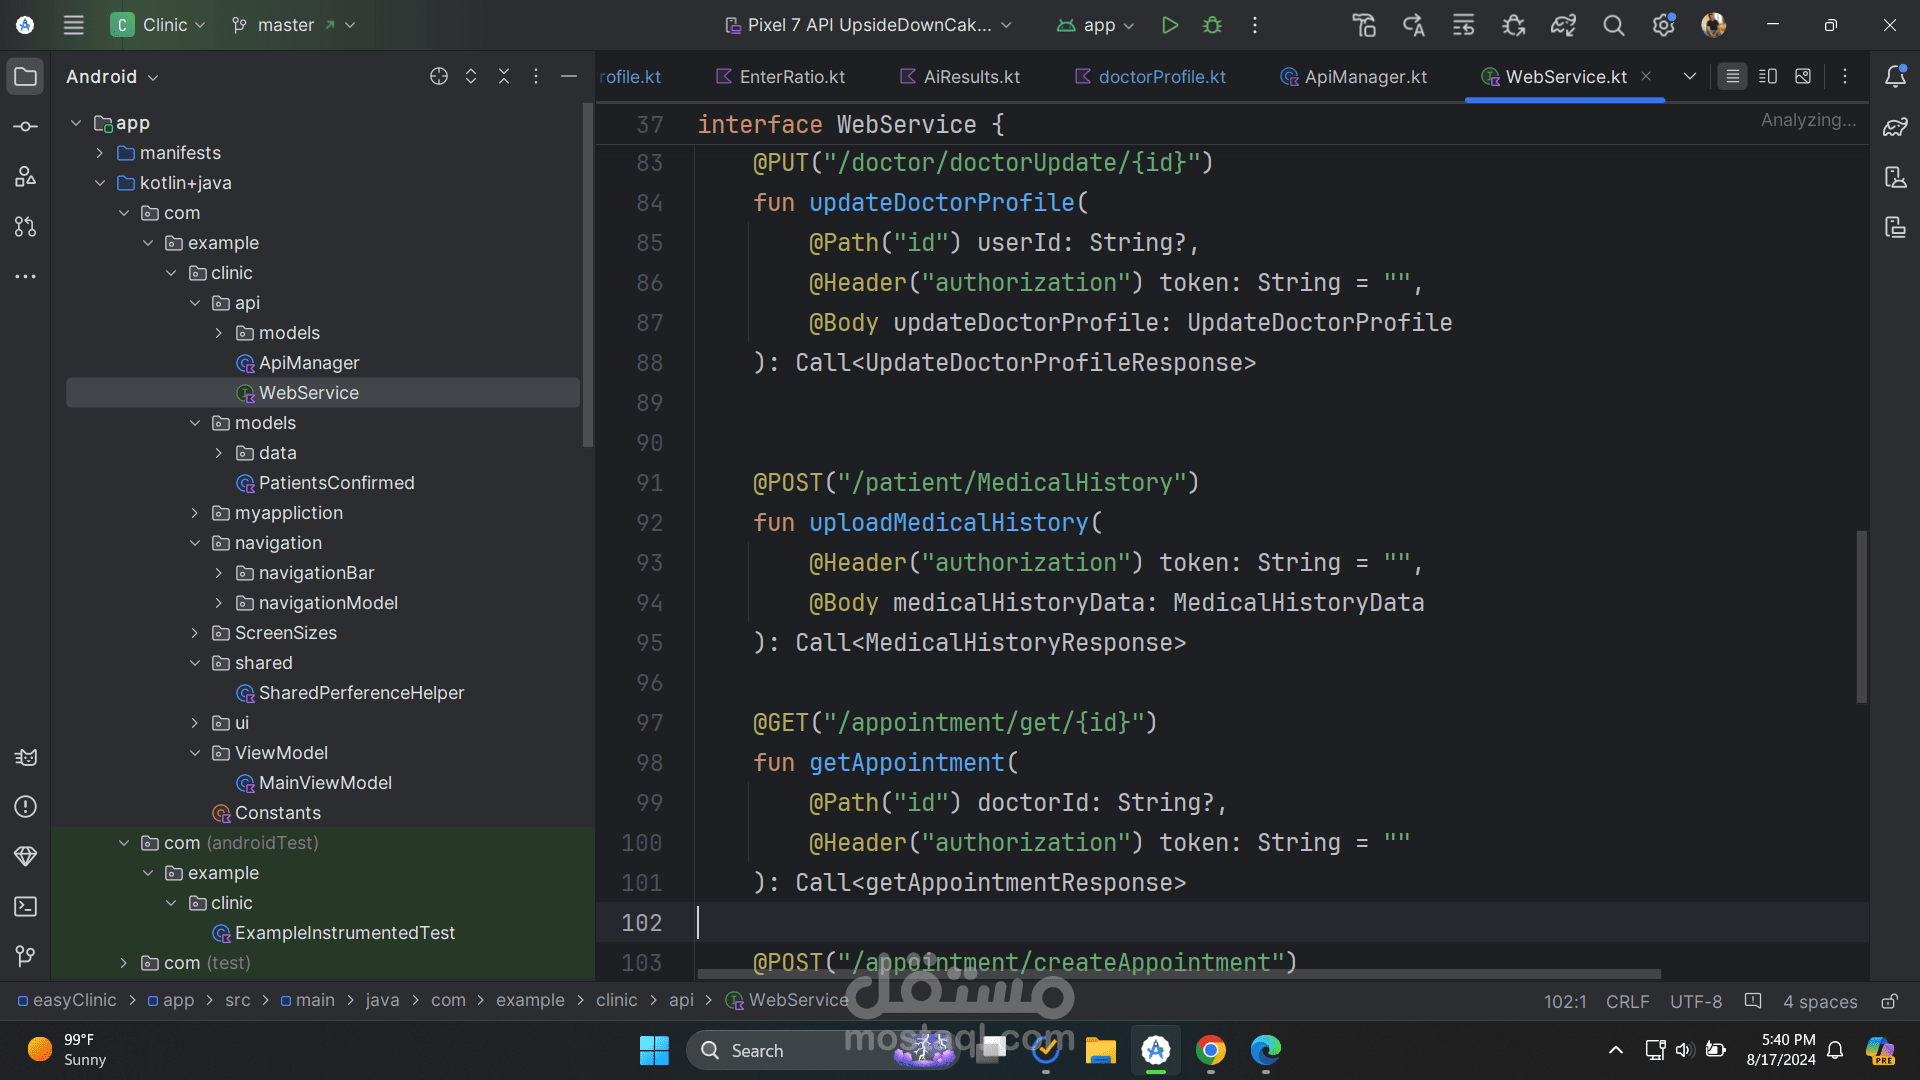The width and height of the screenshot is (1920, 1080).
Task: Run the app with the Run button
Action: pos(1169,25)
